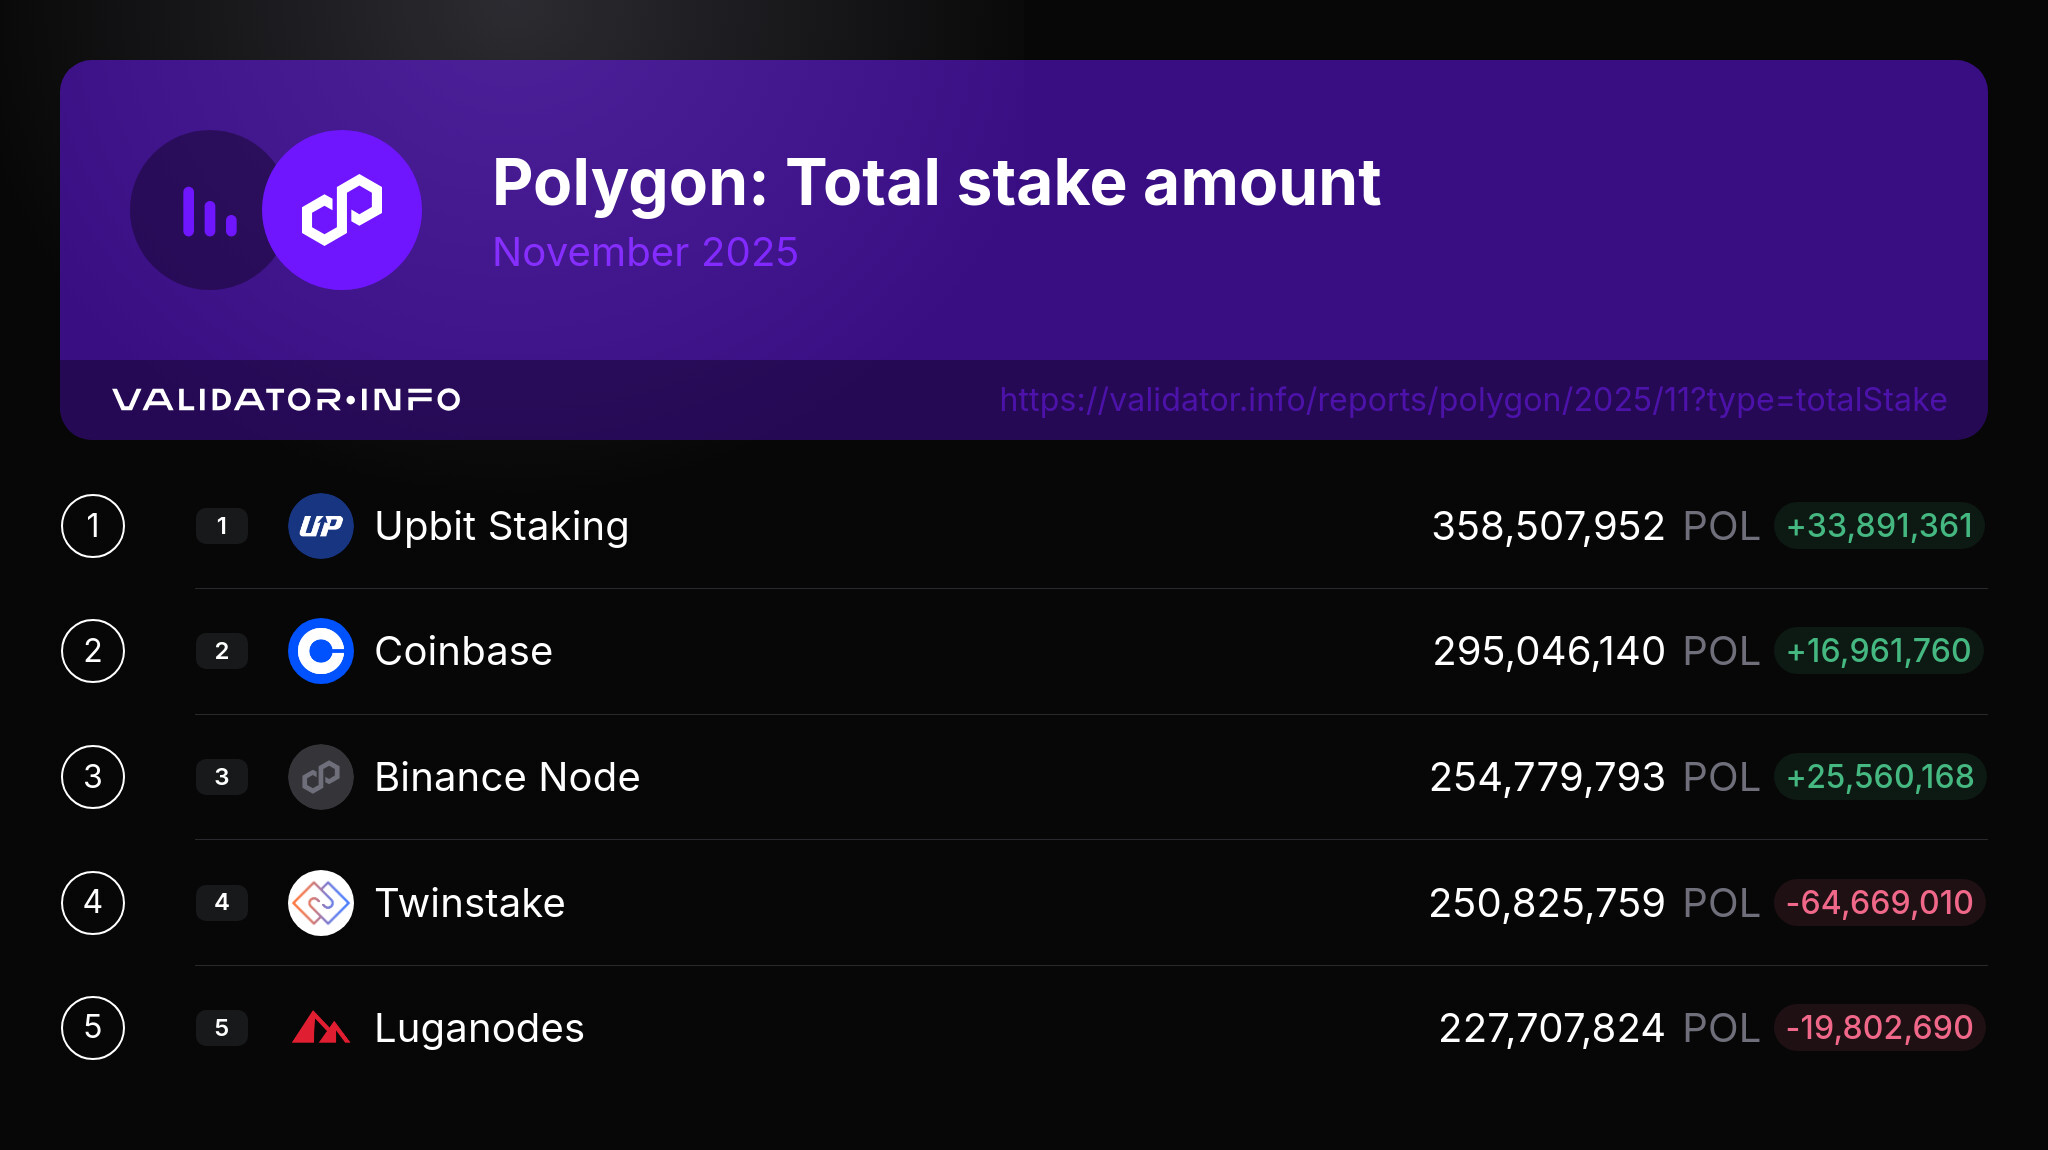This screenshot has width=2048, height=1150.
Task: Open the validator.info totalStake report link
Action: pyautogui.click(x=1472, y=400)
